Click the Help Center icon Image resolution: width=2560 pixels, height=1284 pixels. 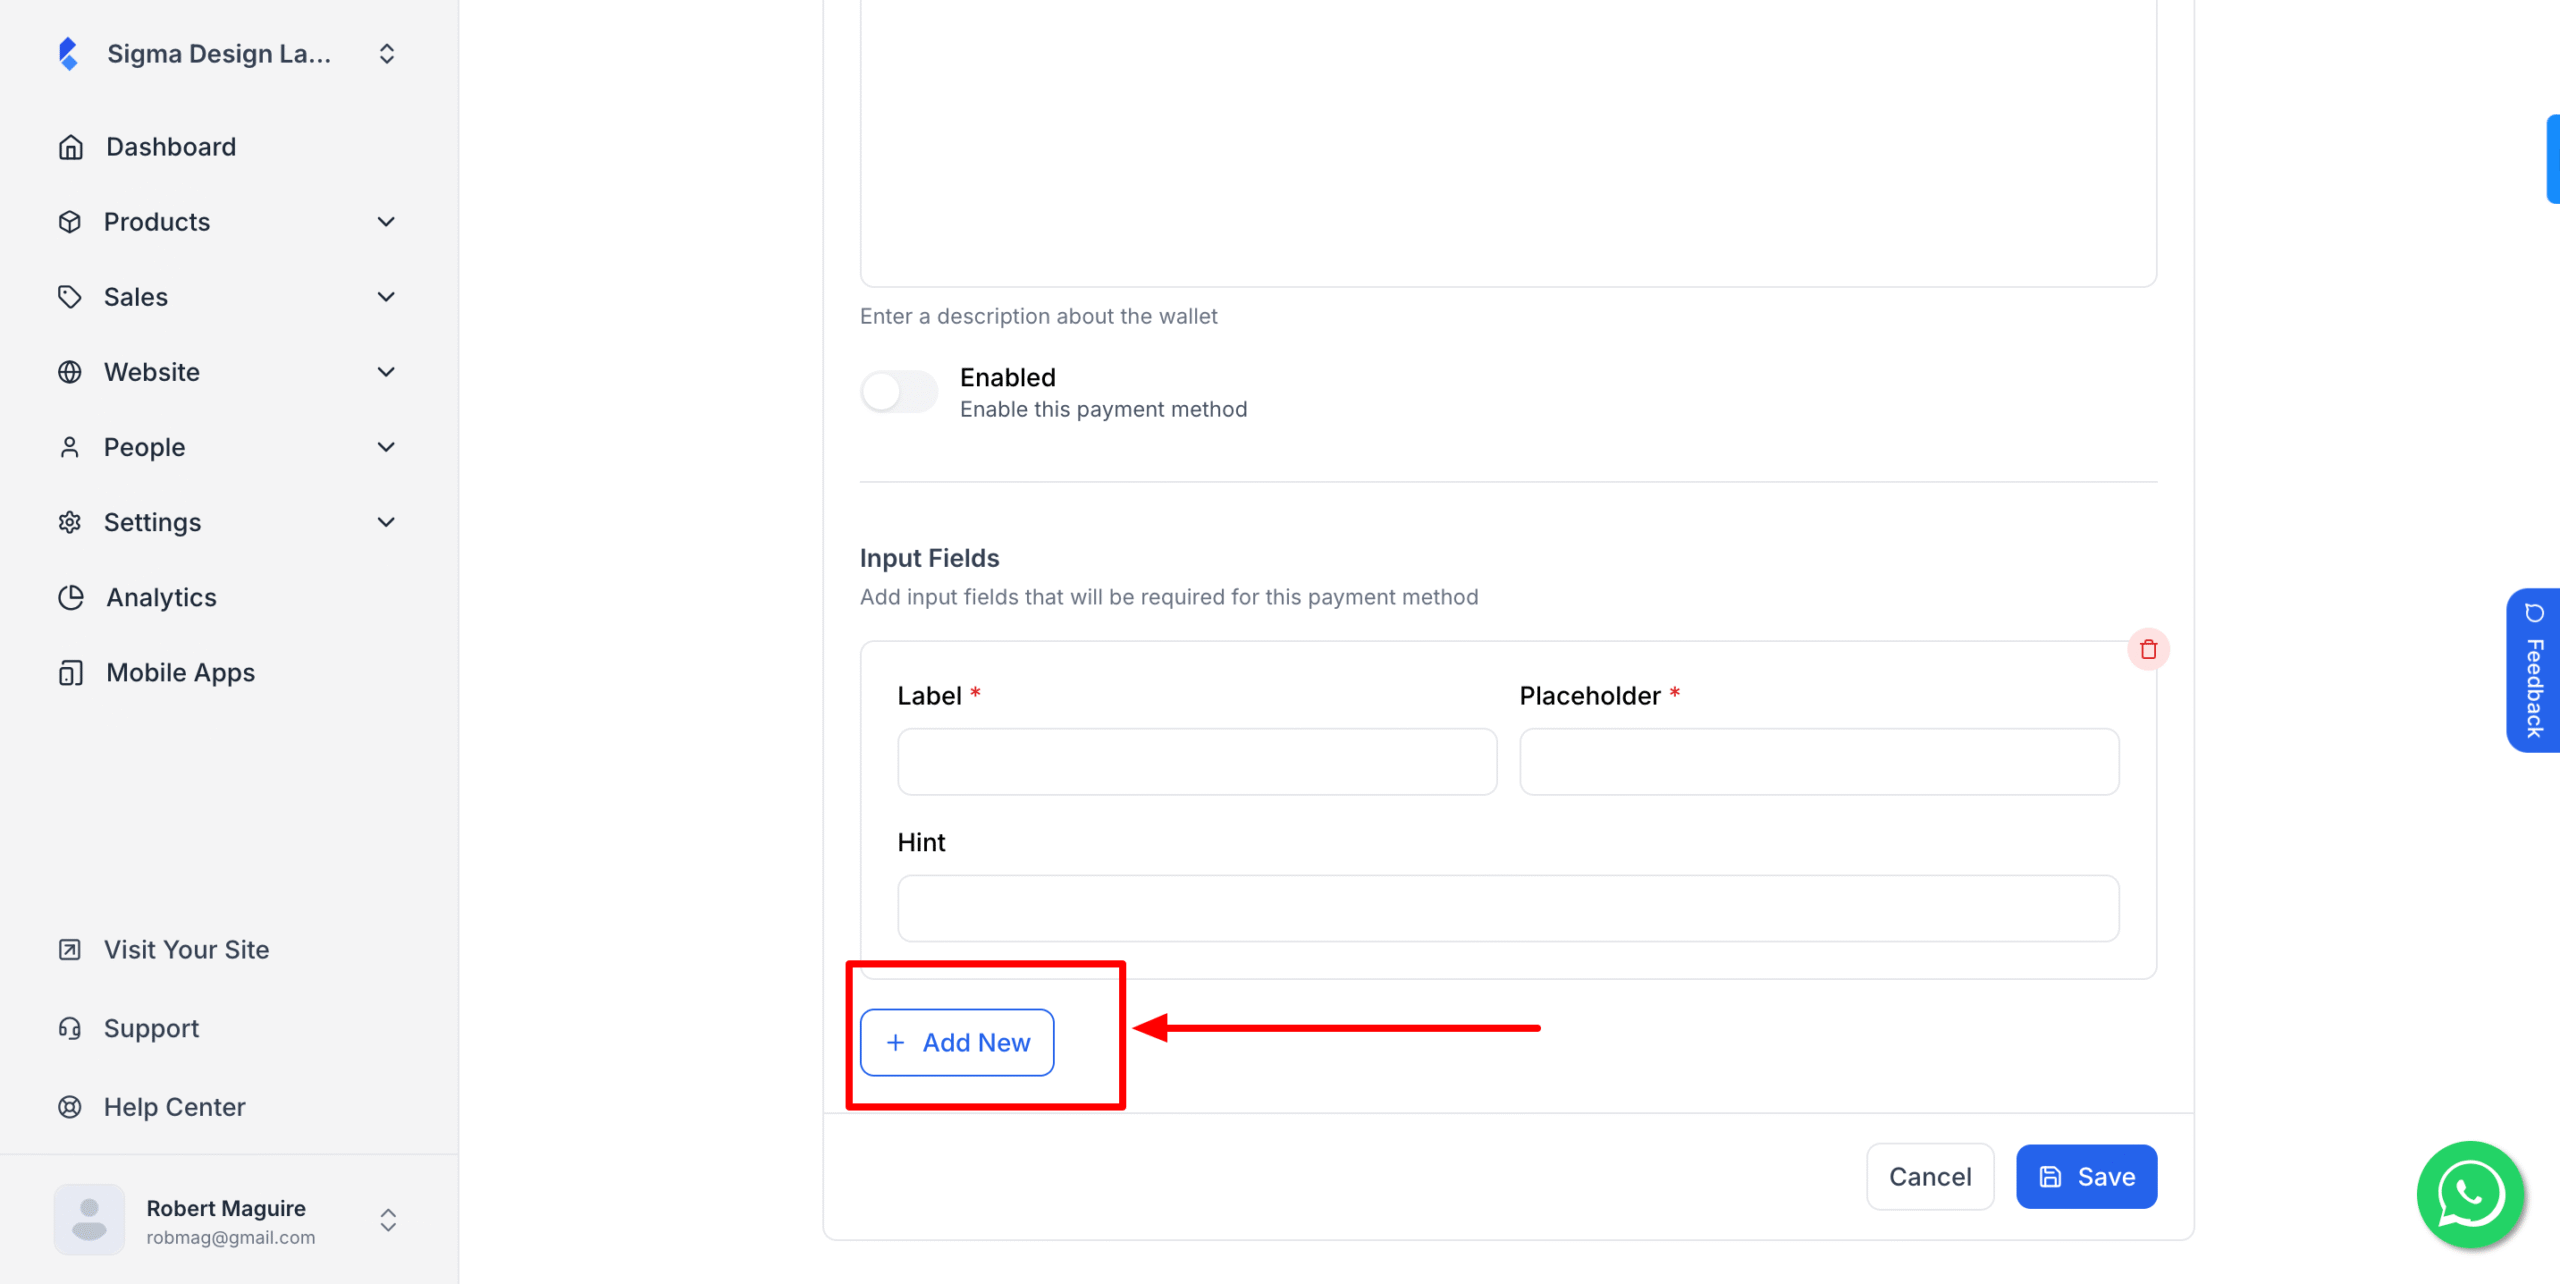(x=70, y=1107)
